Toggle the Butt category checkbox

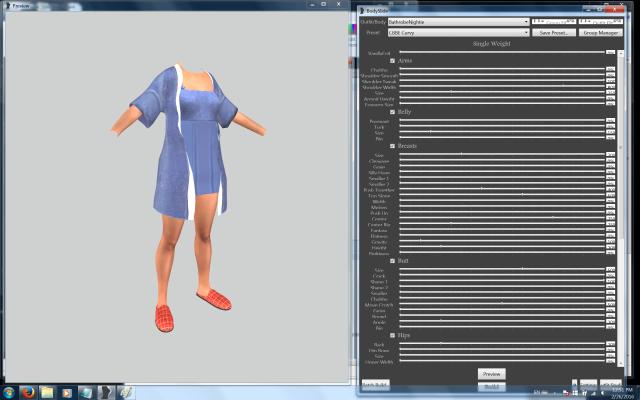coord(393,260)
